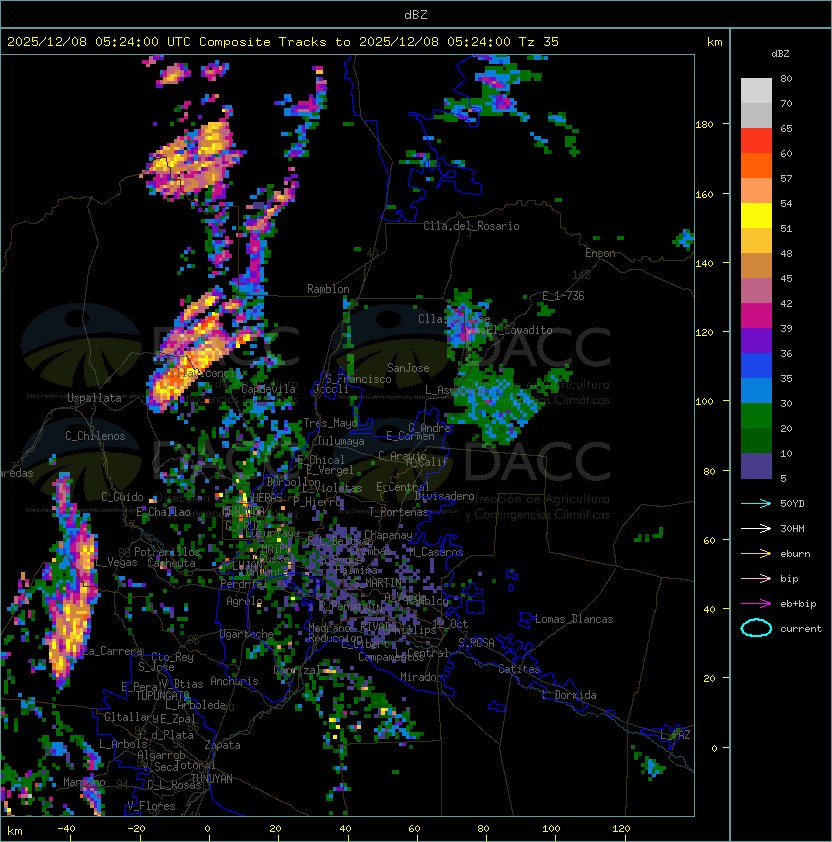The height and width of the screenshot is (842, 832).
Task: Click the 'C_Chilenos' place label
Action: 95,436
